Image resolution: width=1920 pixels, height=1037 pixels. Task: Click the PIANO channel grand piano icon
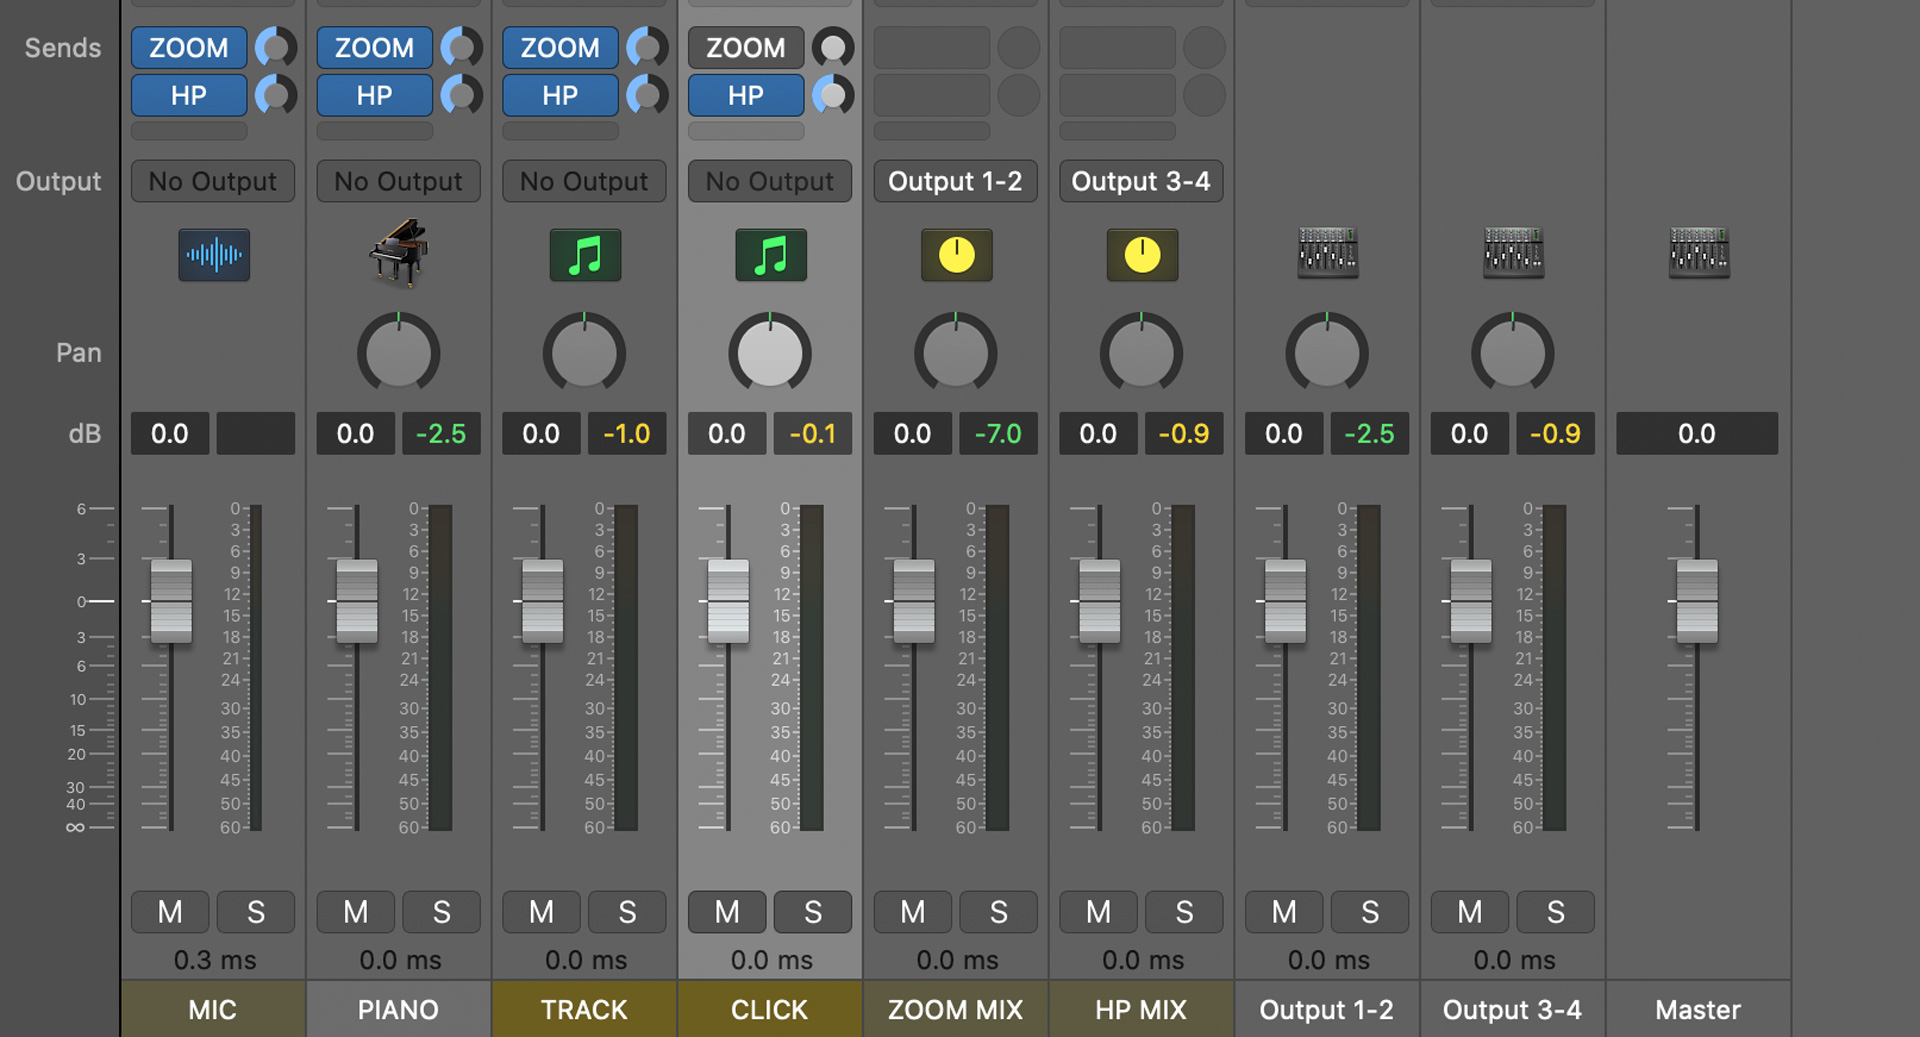pyautogui.click(x=398, y=253)
